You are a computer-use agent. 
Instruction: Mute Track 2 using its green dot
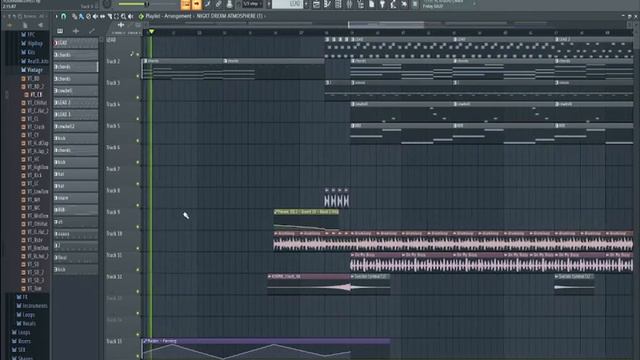pos(138,76)
